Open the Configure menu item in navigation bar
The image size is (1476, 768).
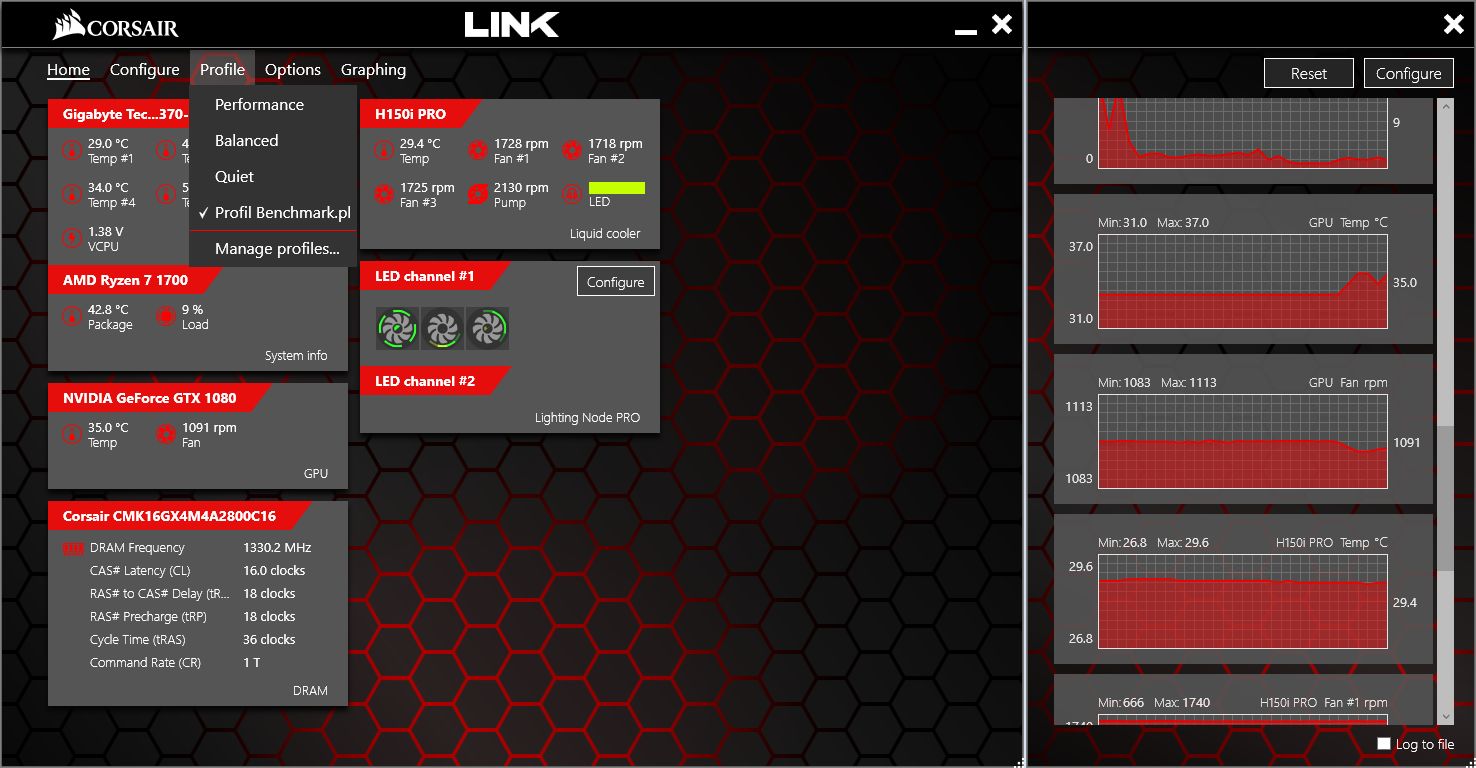pos(145,70)
